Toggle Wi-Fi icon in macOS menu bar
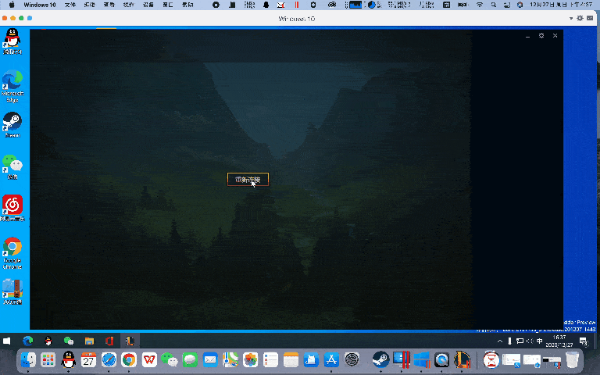 479,5
